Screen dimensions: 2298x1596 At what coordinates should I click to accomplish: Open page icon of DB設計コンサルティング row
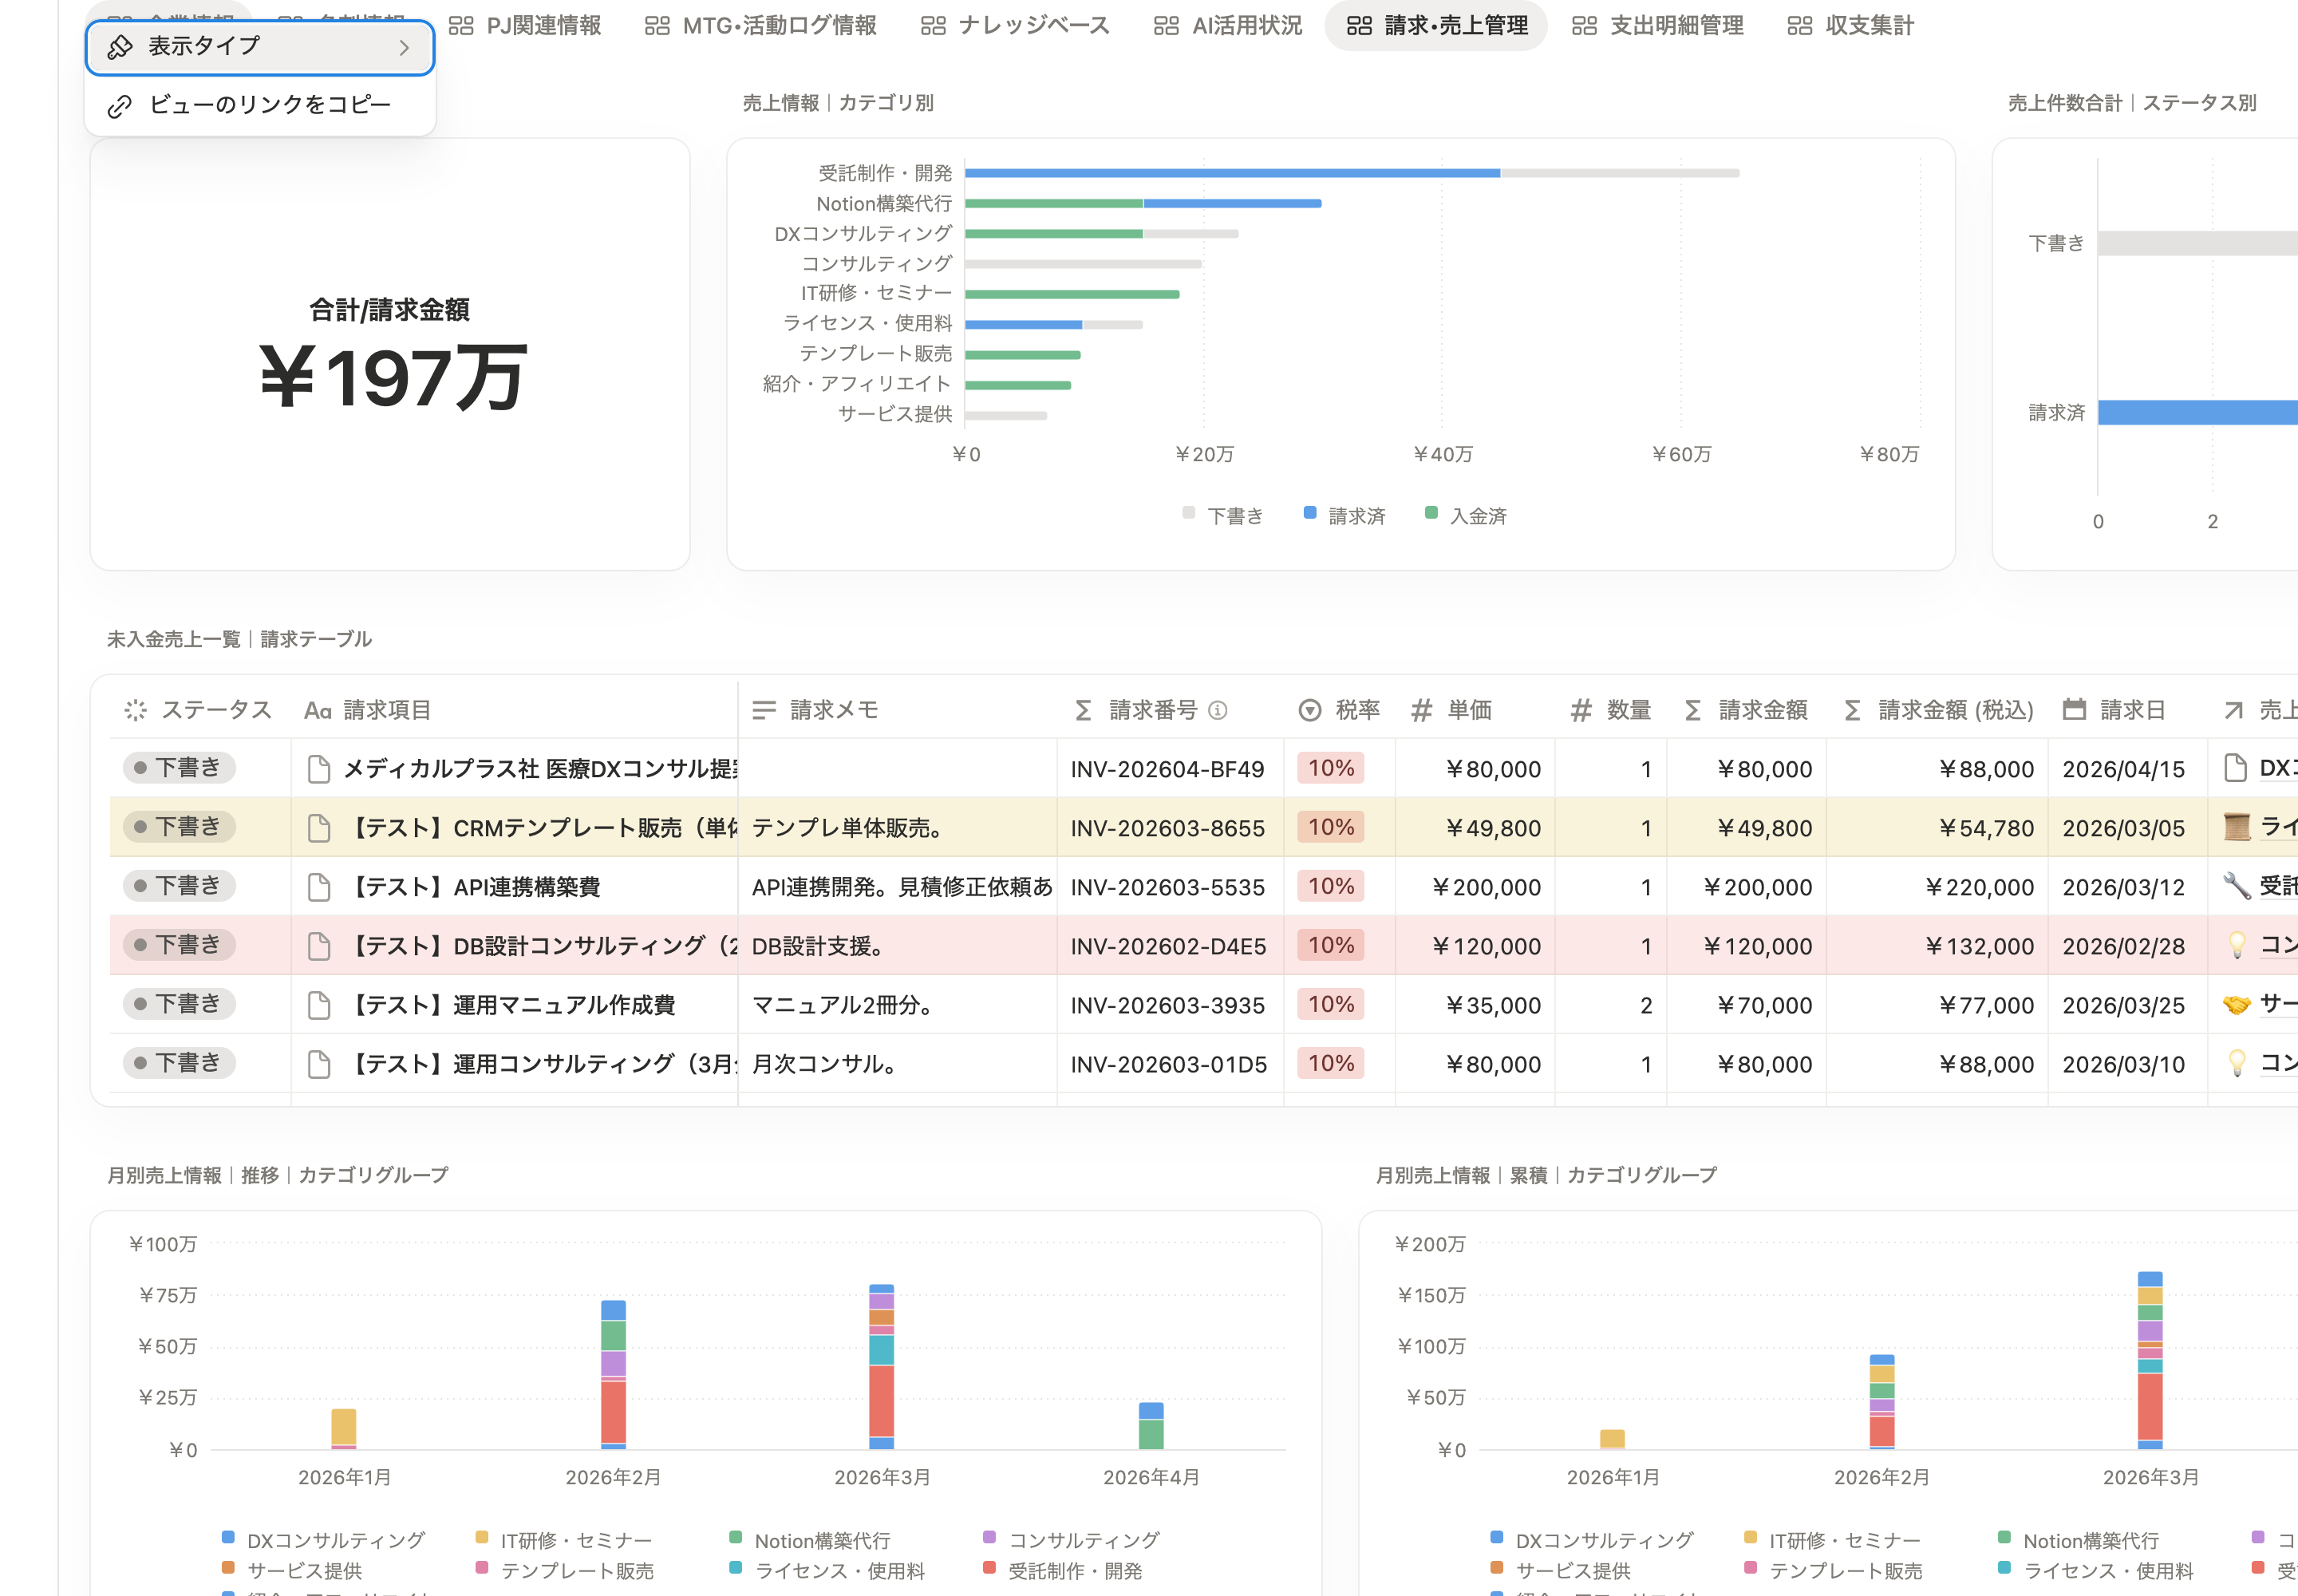(x=319, y=946)
